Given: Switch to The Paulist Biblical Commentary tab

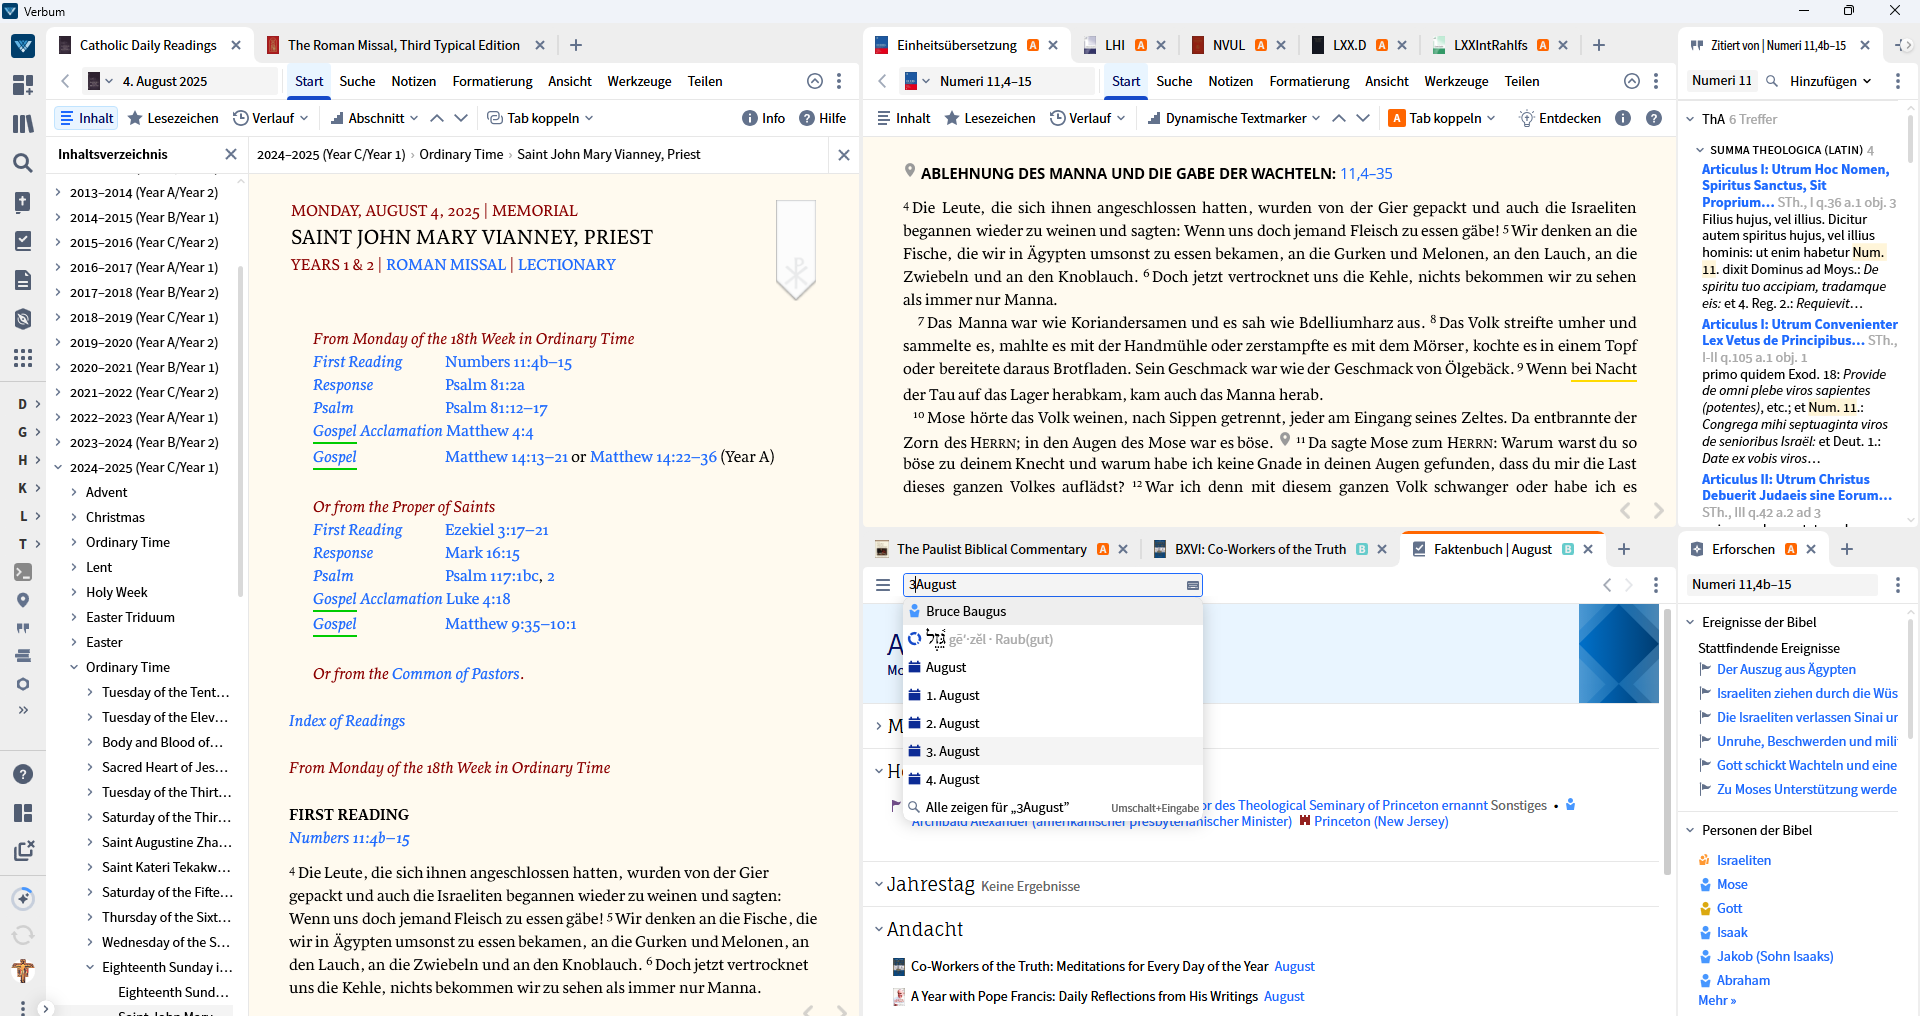Looking at the screenshot, I should point(991,549).
